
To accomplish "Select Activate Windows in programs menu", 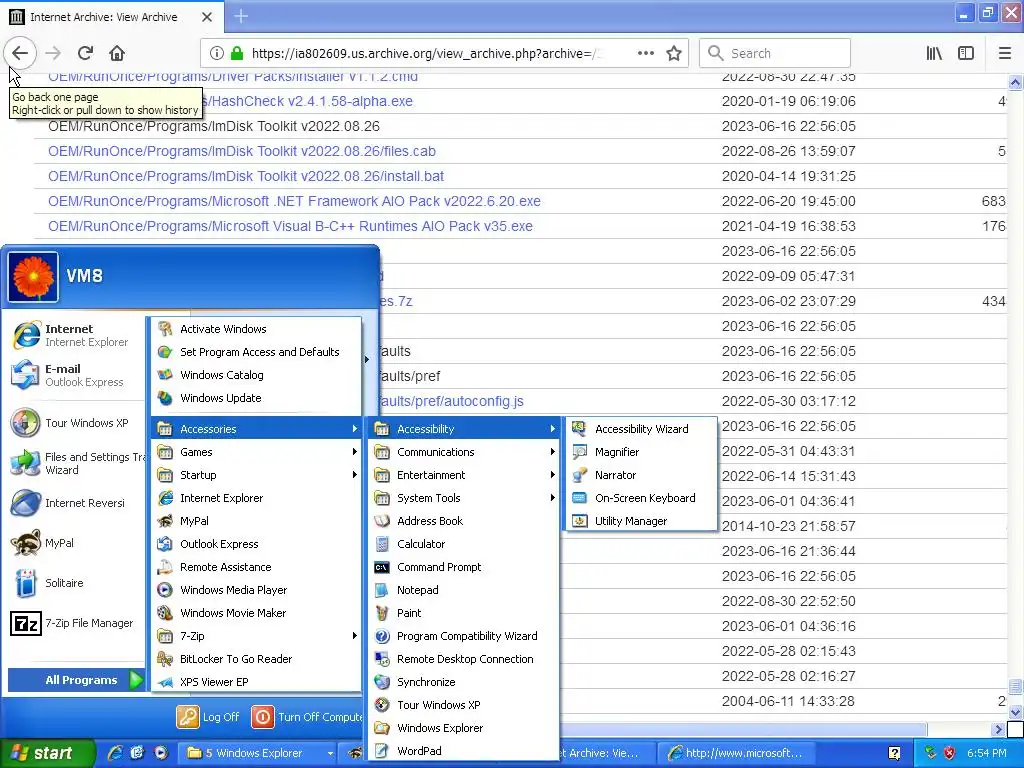I will tap(256, 328).
